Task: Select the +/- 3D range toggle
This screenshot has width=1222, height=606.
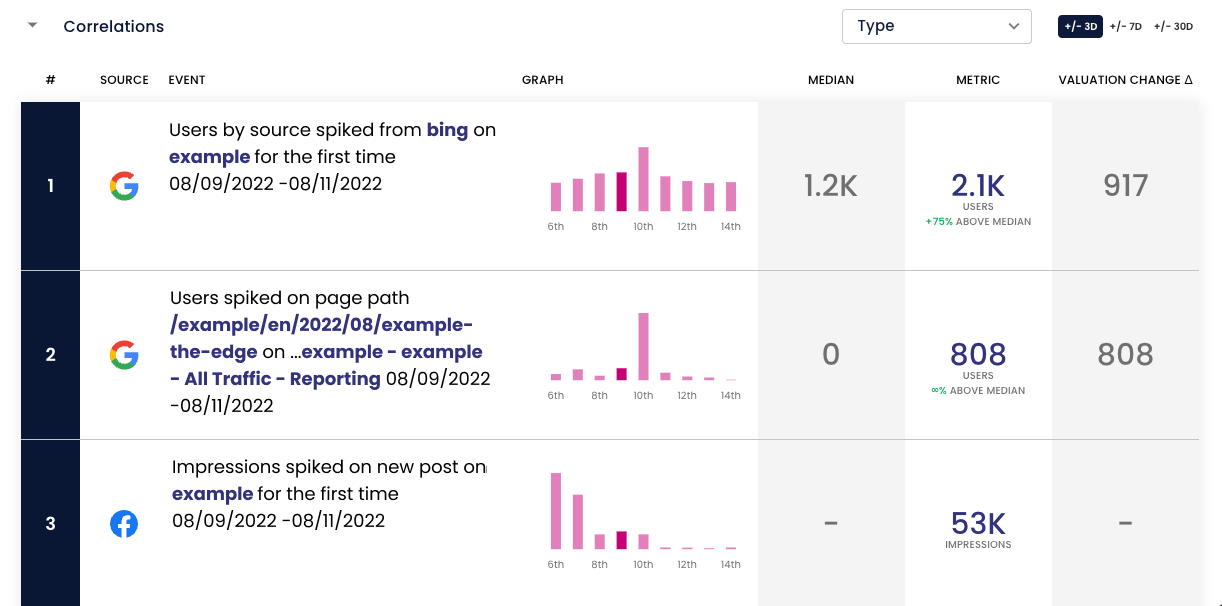Action: coord(1080,26)
